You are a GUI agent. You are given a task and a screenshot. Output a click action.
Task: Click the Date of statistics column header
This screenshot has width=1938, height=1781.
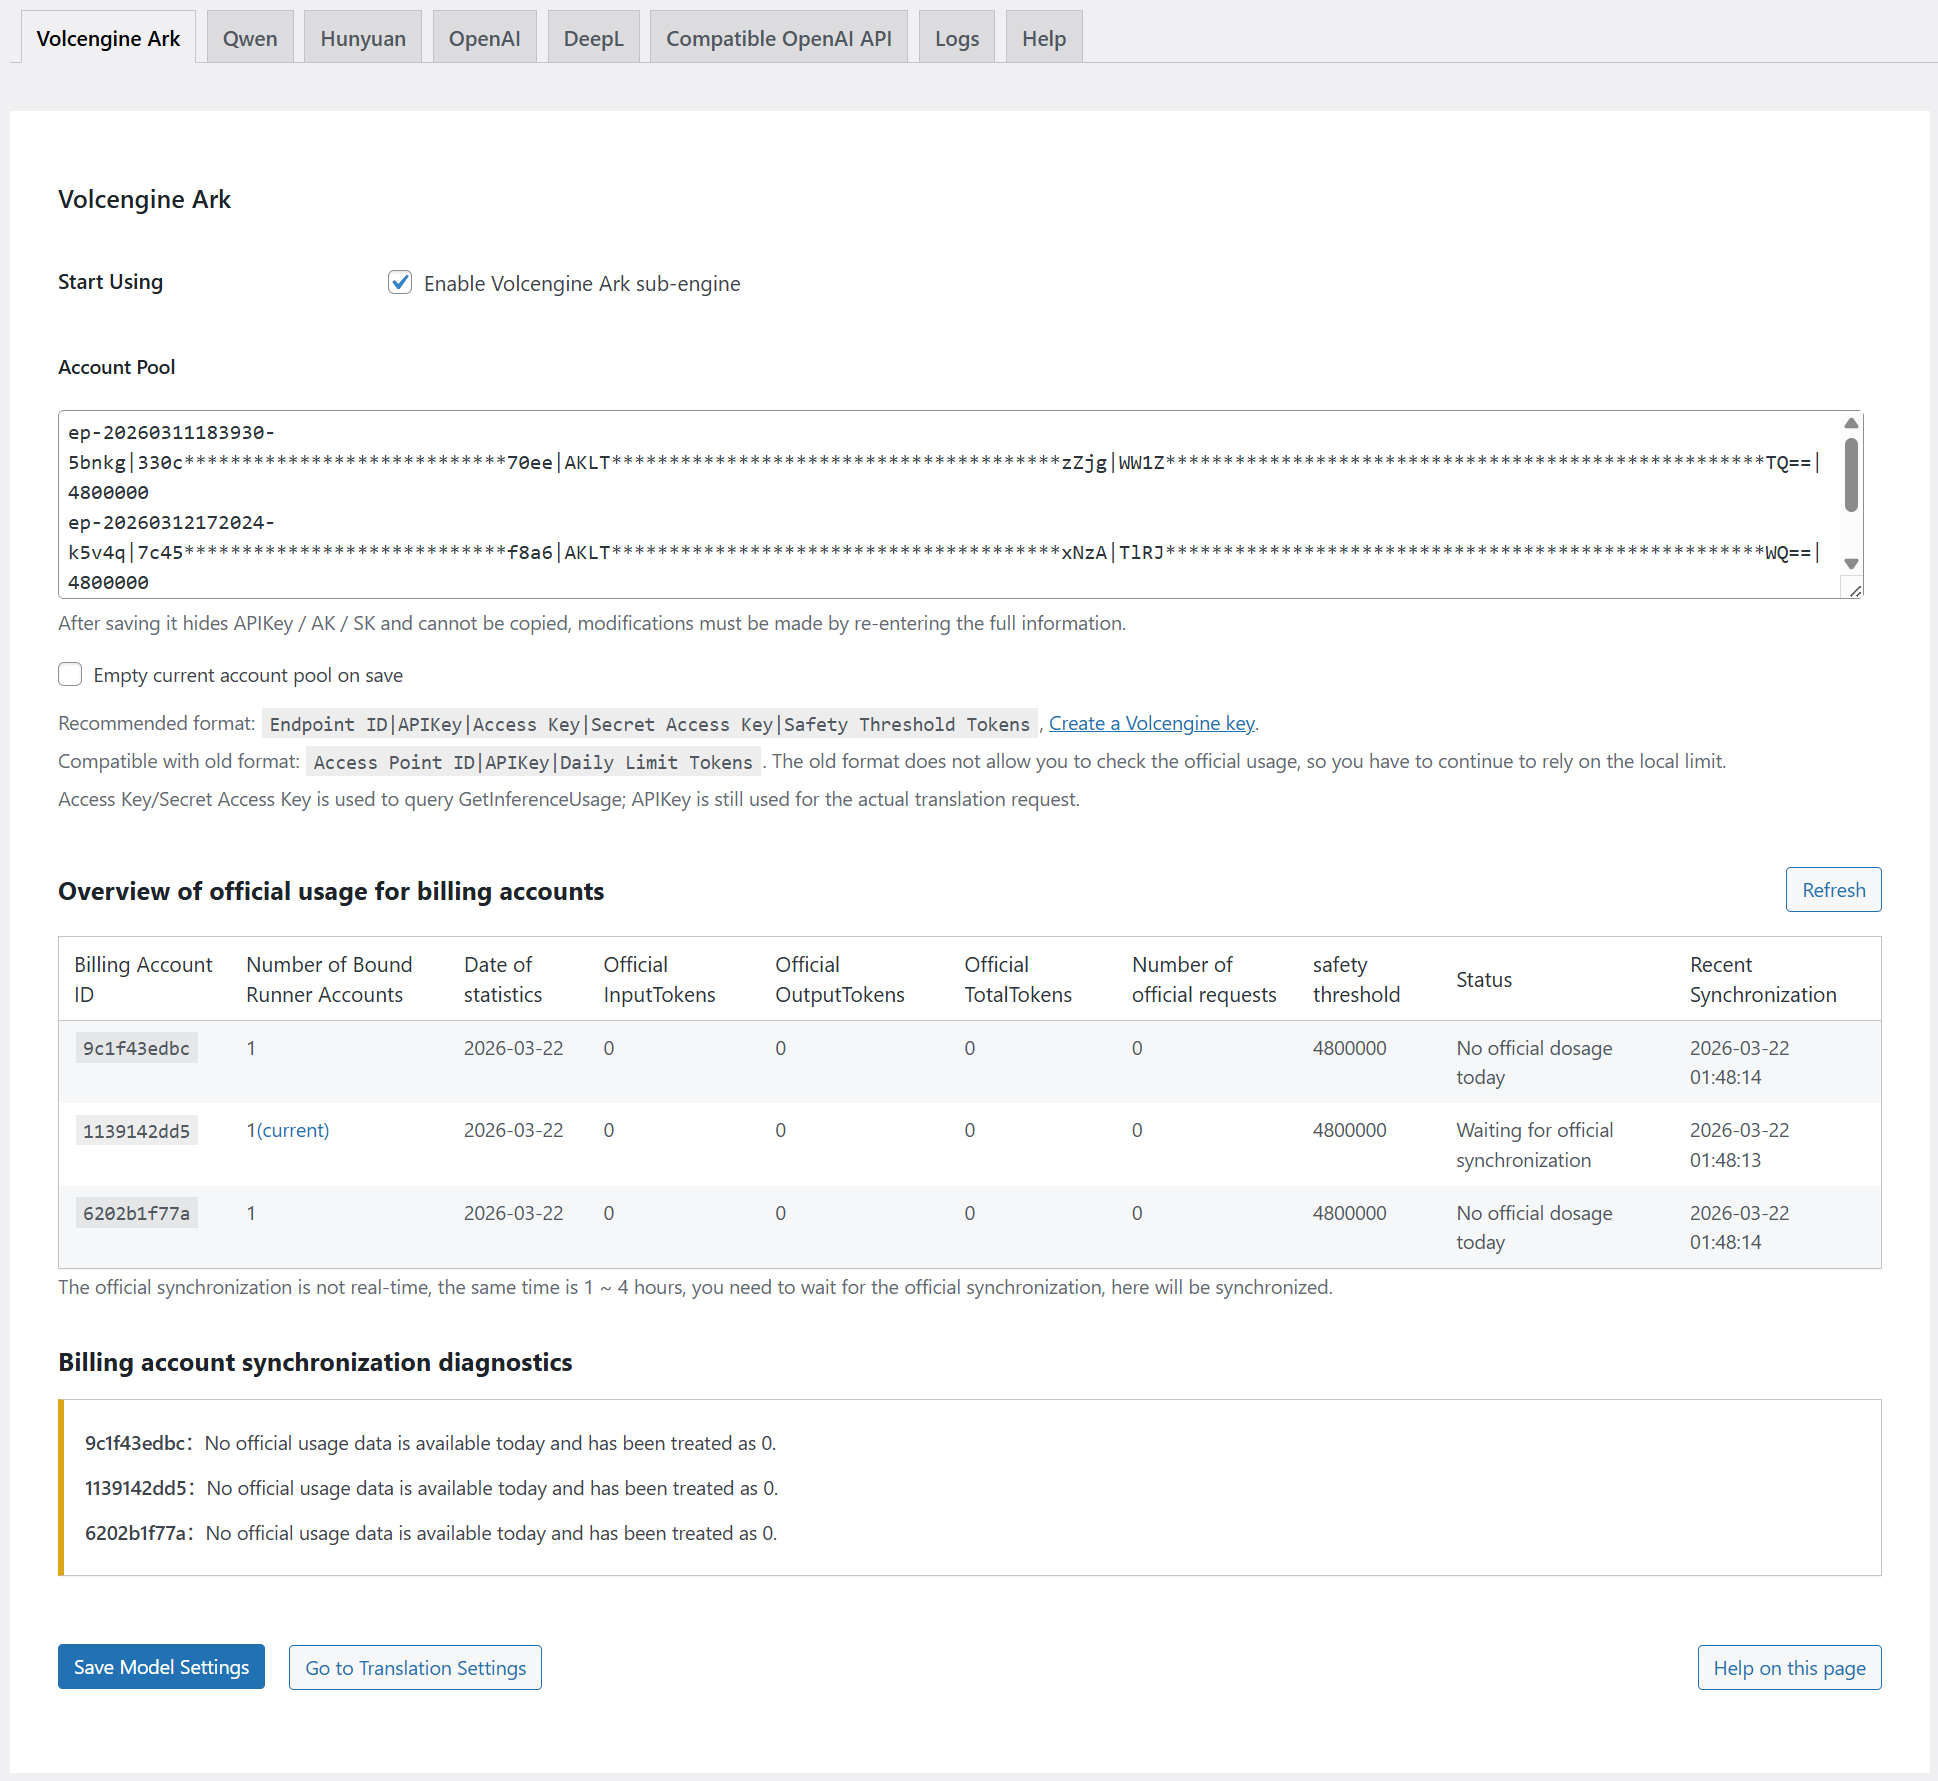click(502, 979)
